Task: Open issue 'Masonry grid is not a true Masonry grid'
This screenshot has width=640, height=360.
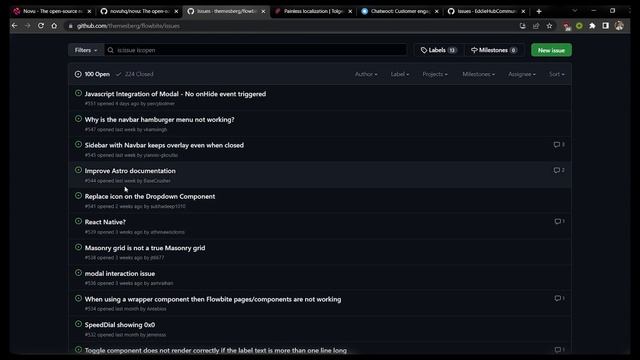Action: click(145, 248)
